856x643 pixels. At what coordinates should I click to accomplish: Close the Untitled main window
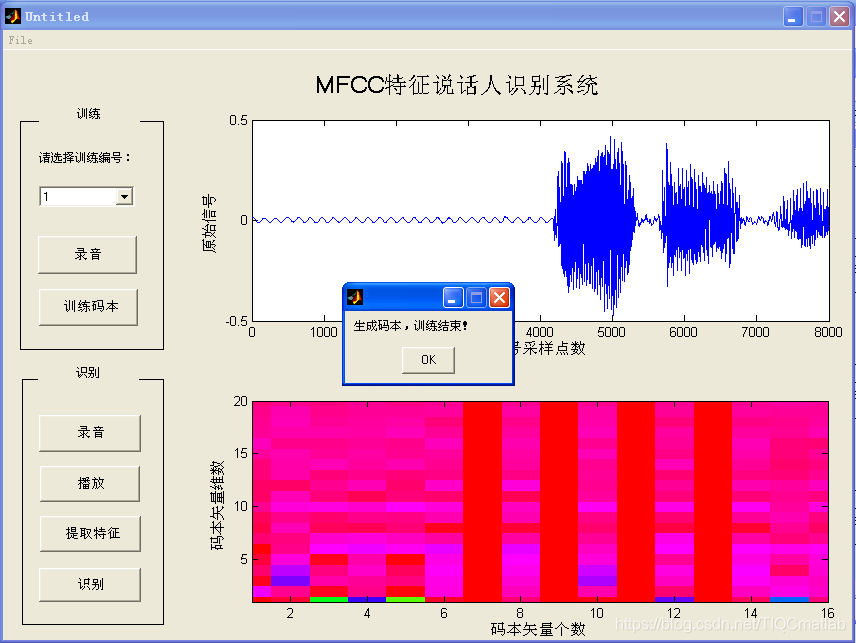click(x=839, y=16)
